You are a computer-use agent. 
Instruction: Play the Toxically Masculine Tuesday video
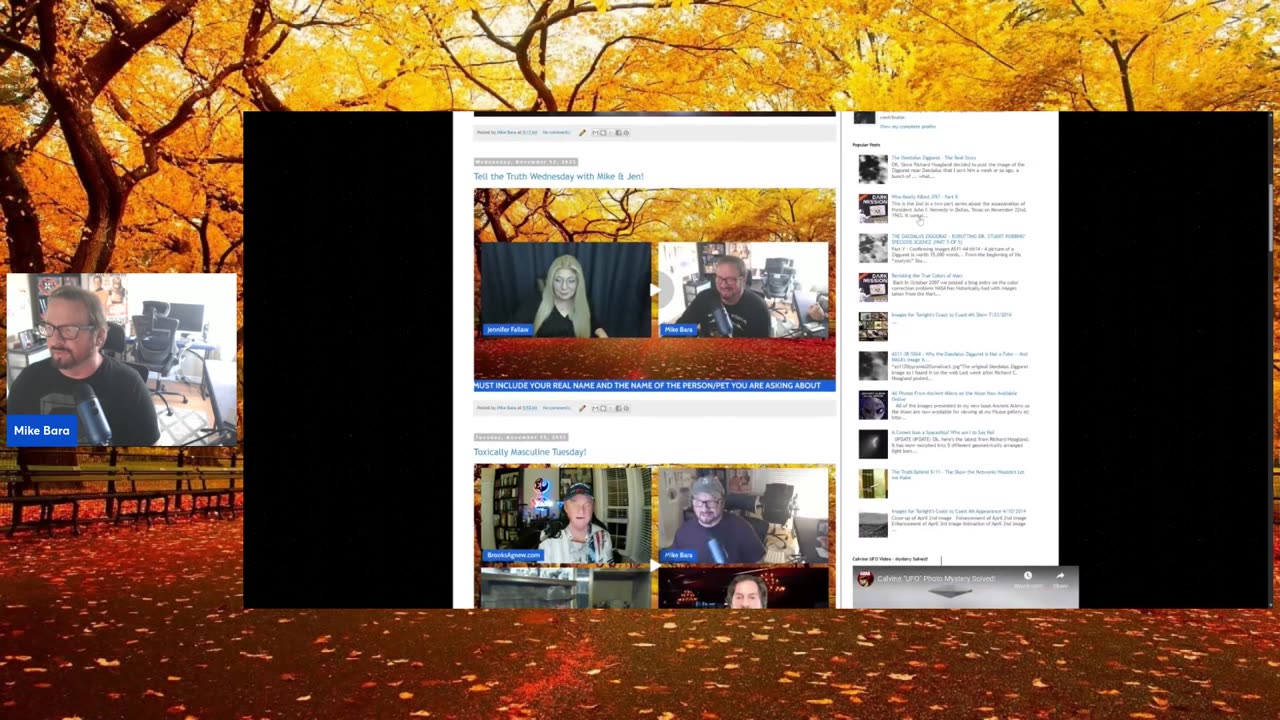point(655,565)
